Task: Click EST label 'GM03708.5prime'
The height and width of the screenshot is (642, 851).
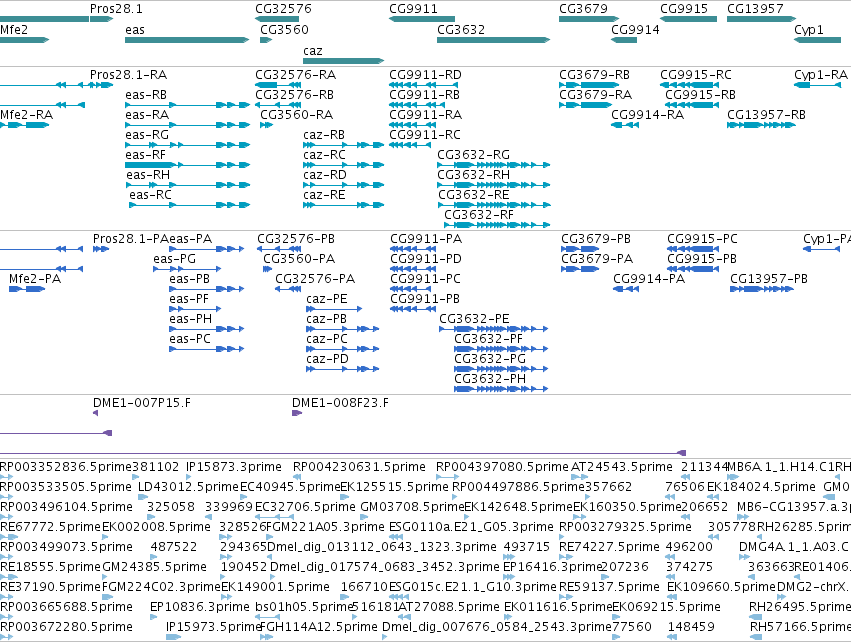Action: point(412,507)
